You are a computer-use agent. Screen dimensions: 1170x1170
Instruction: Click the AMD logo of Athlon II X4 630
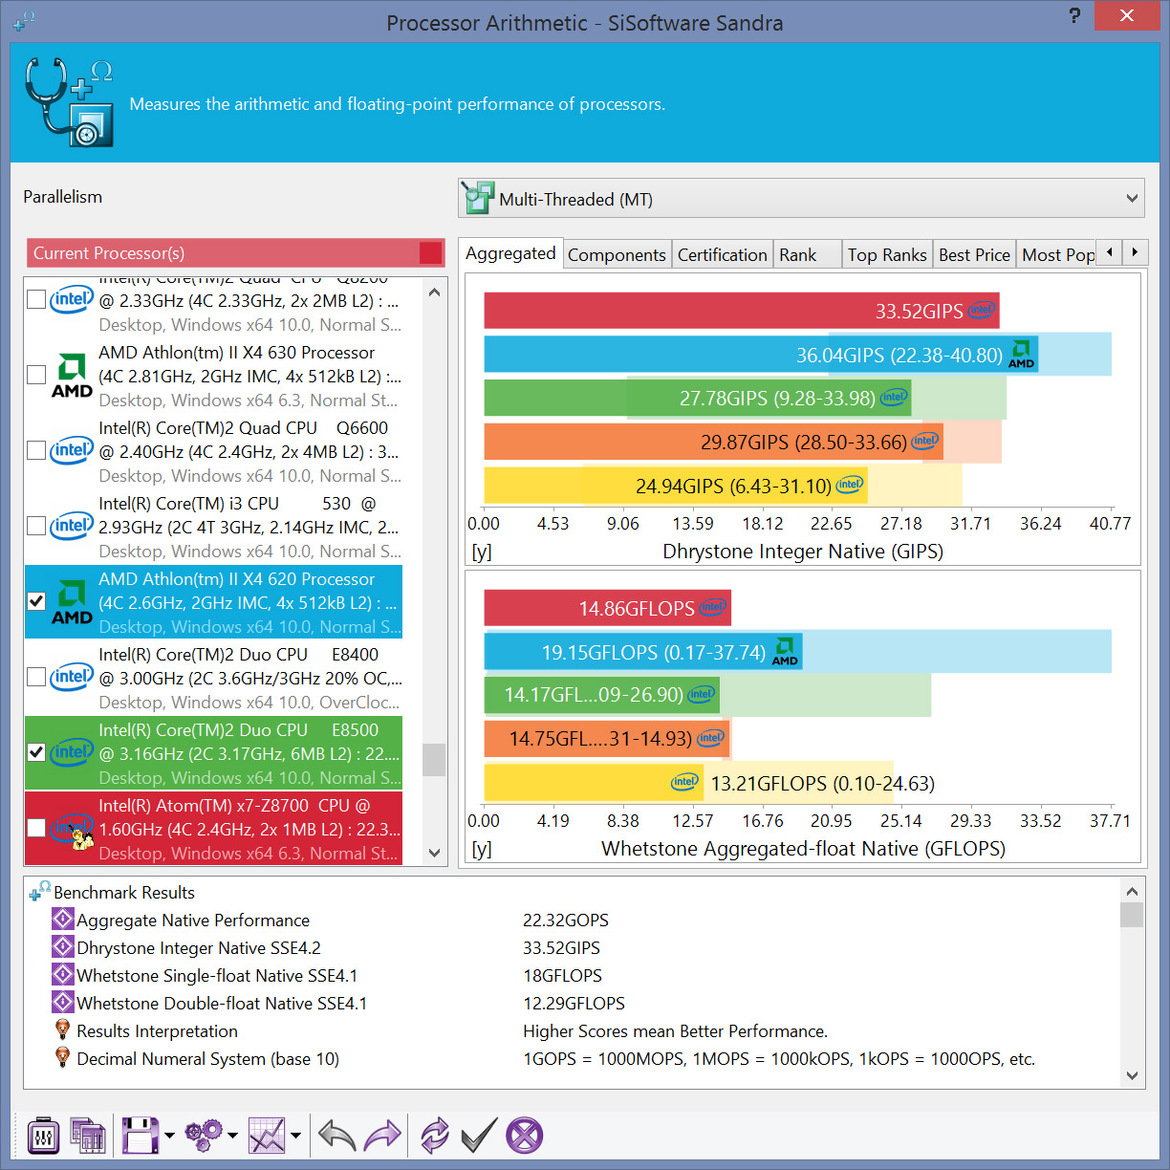click(x=72, y=375)
